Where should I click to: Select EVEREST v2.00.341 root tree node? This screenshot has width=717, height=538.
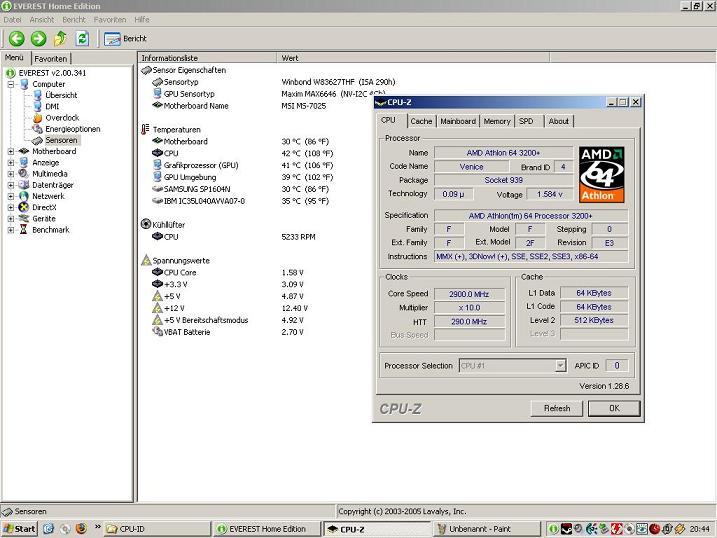(52, 73)
